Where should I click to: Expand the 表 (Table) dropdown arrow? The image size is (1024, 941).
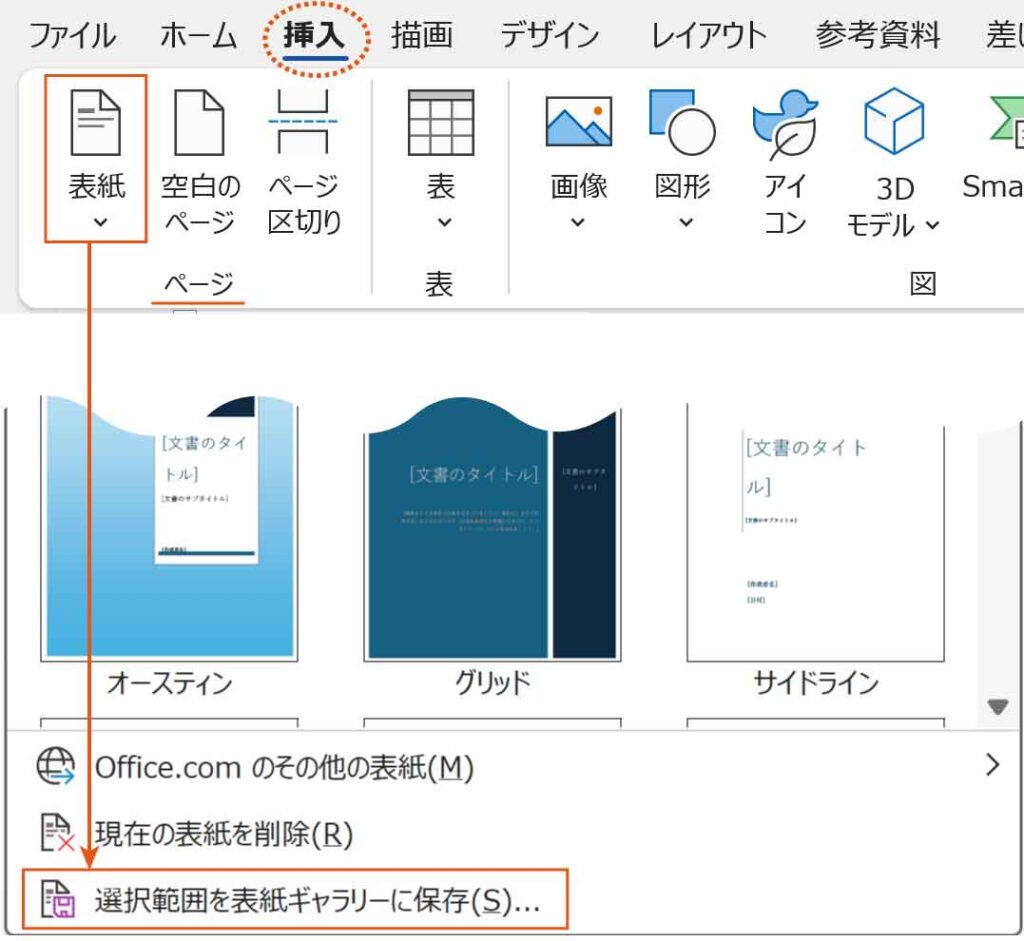click(442, 222)
